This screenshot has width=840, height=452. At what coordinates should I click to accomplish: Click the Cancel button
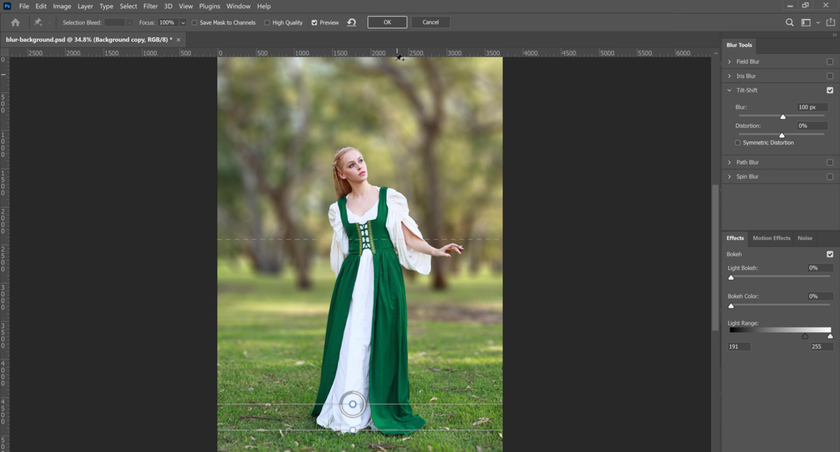(431, 22)
